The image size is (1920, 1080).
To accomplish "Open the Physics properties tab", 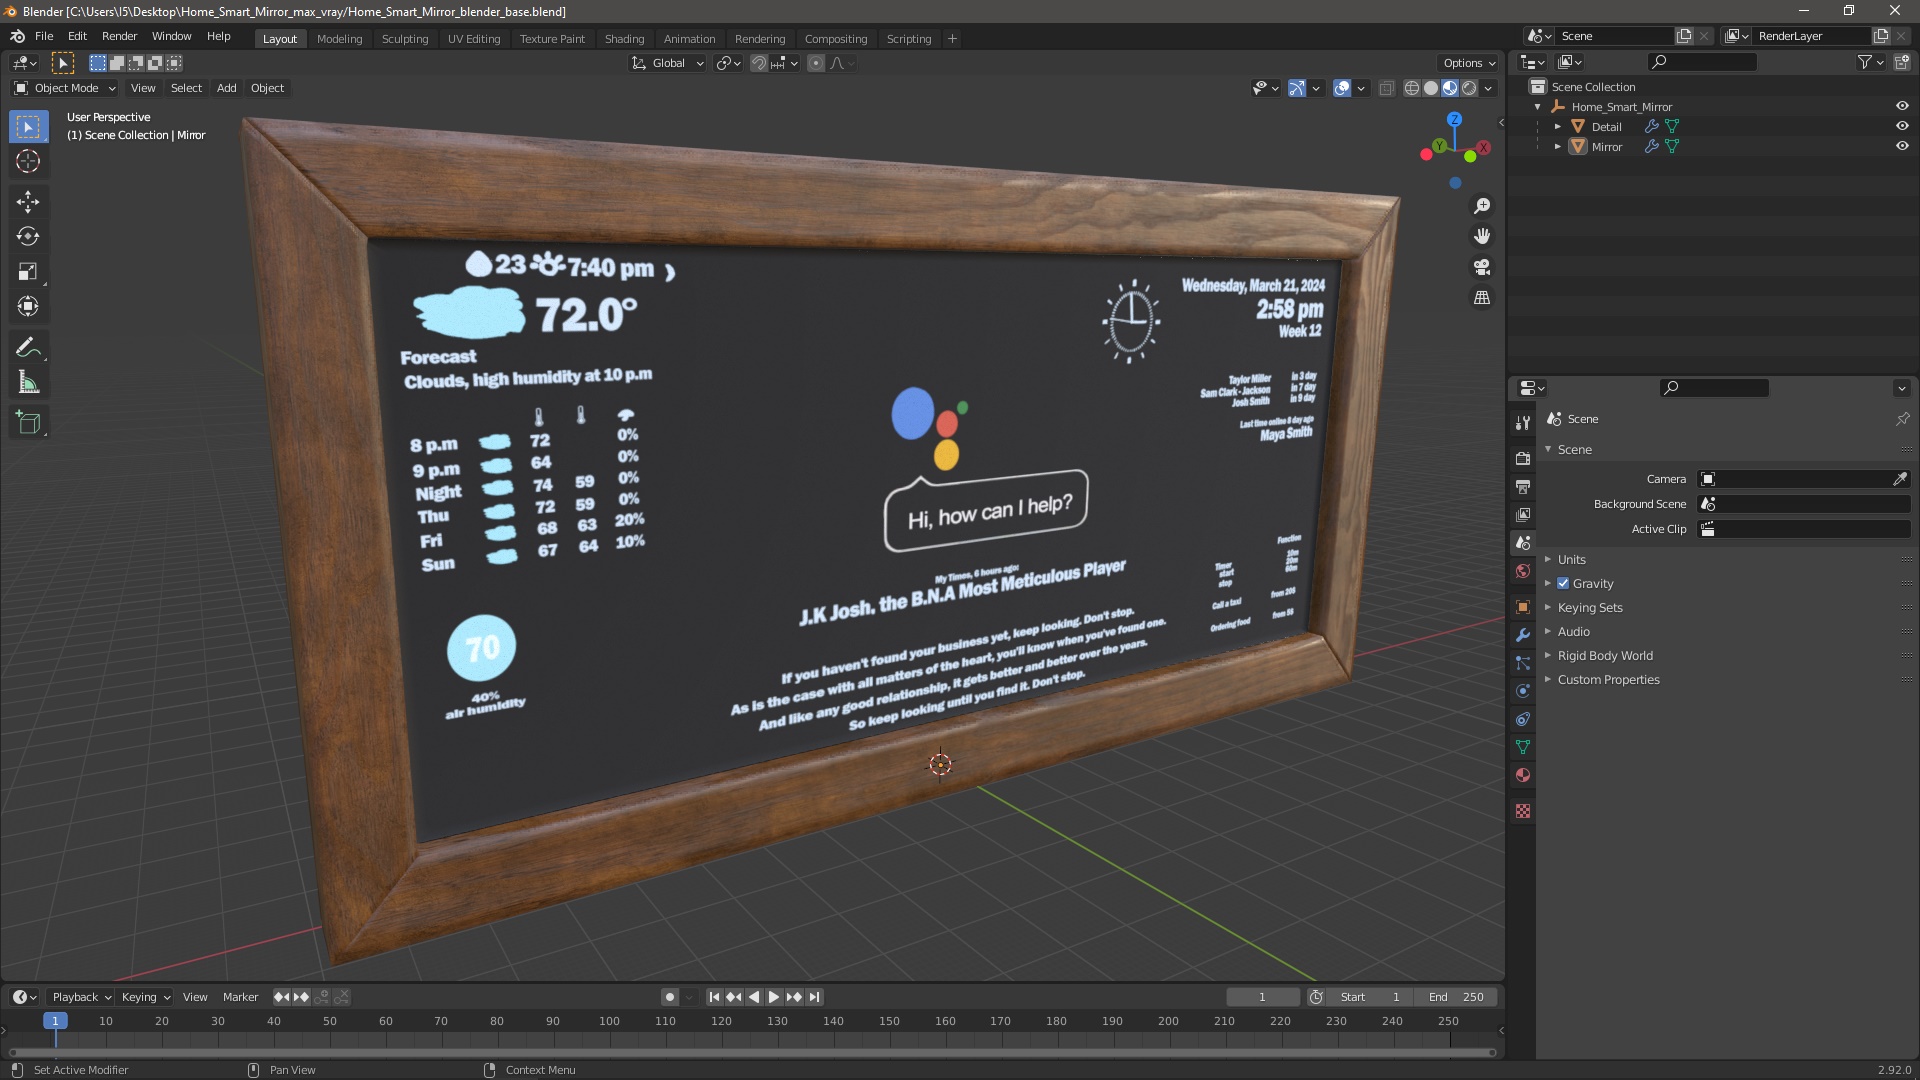I will (x=1523, y=691).
